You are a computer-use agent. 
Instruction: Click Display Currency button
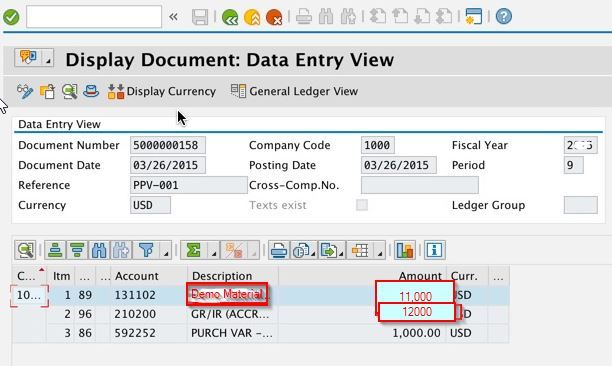162,91
